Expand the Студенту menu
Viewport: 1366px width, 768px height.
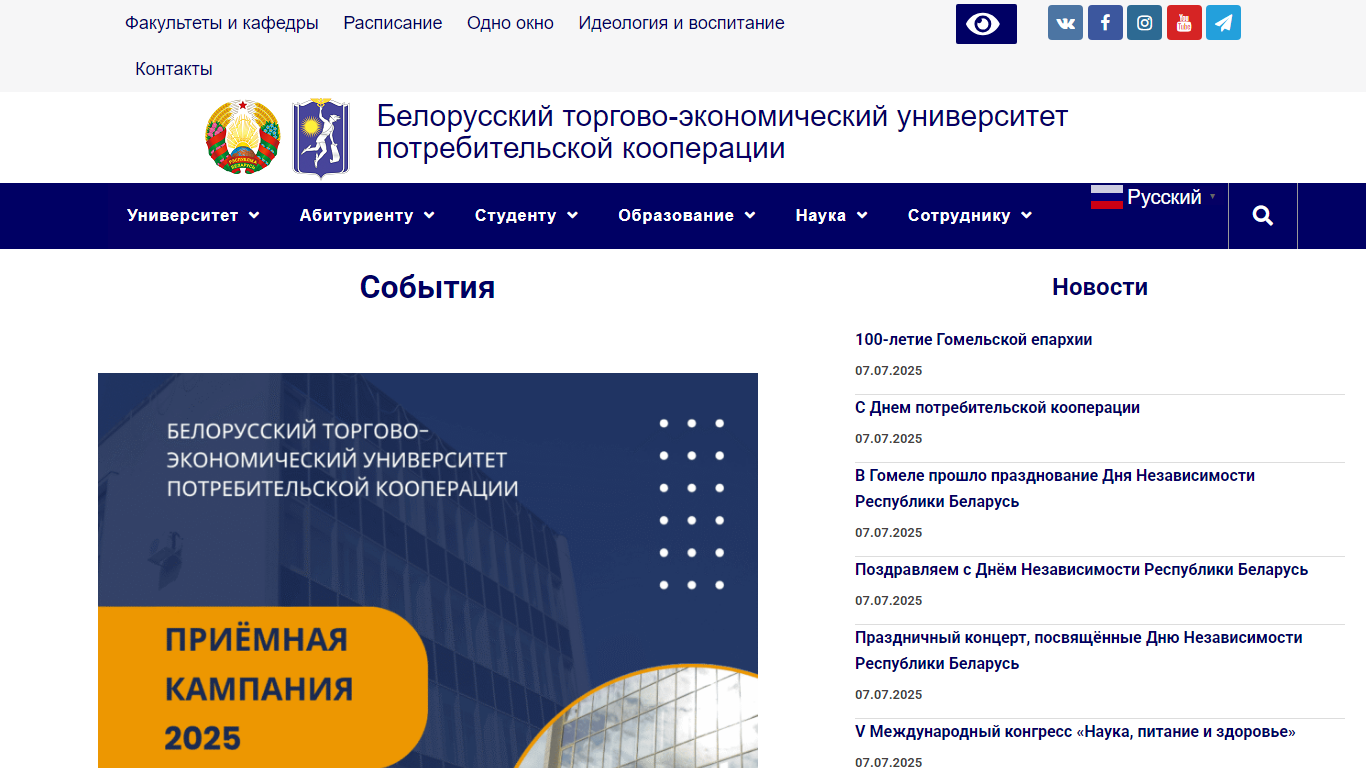tap(526, 216)
